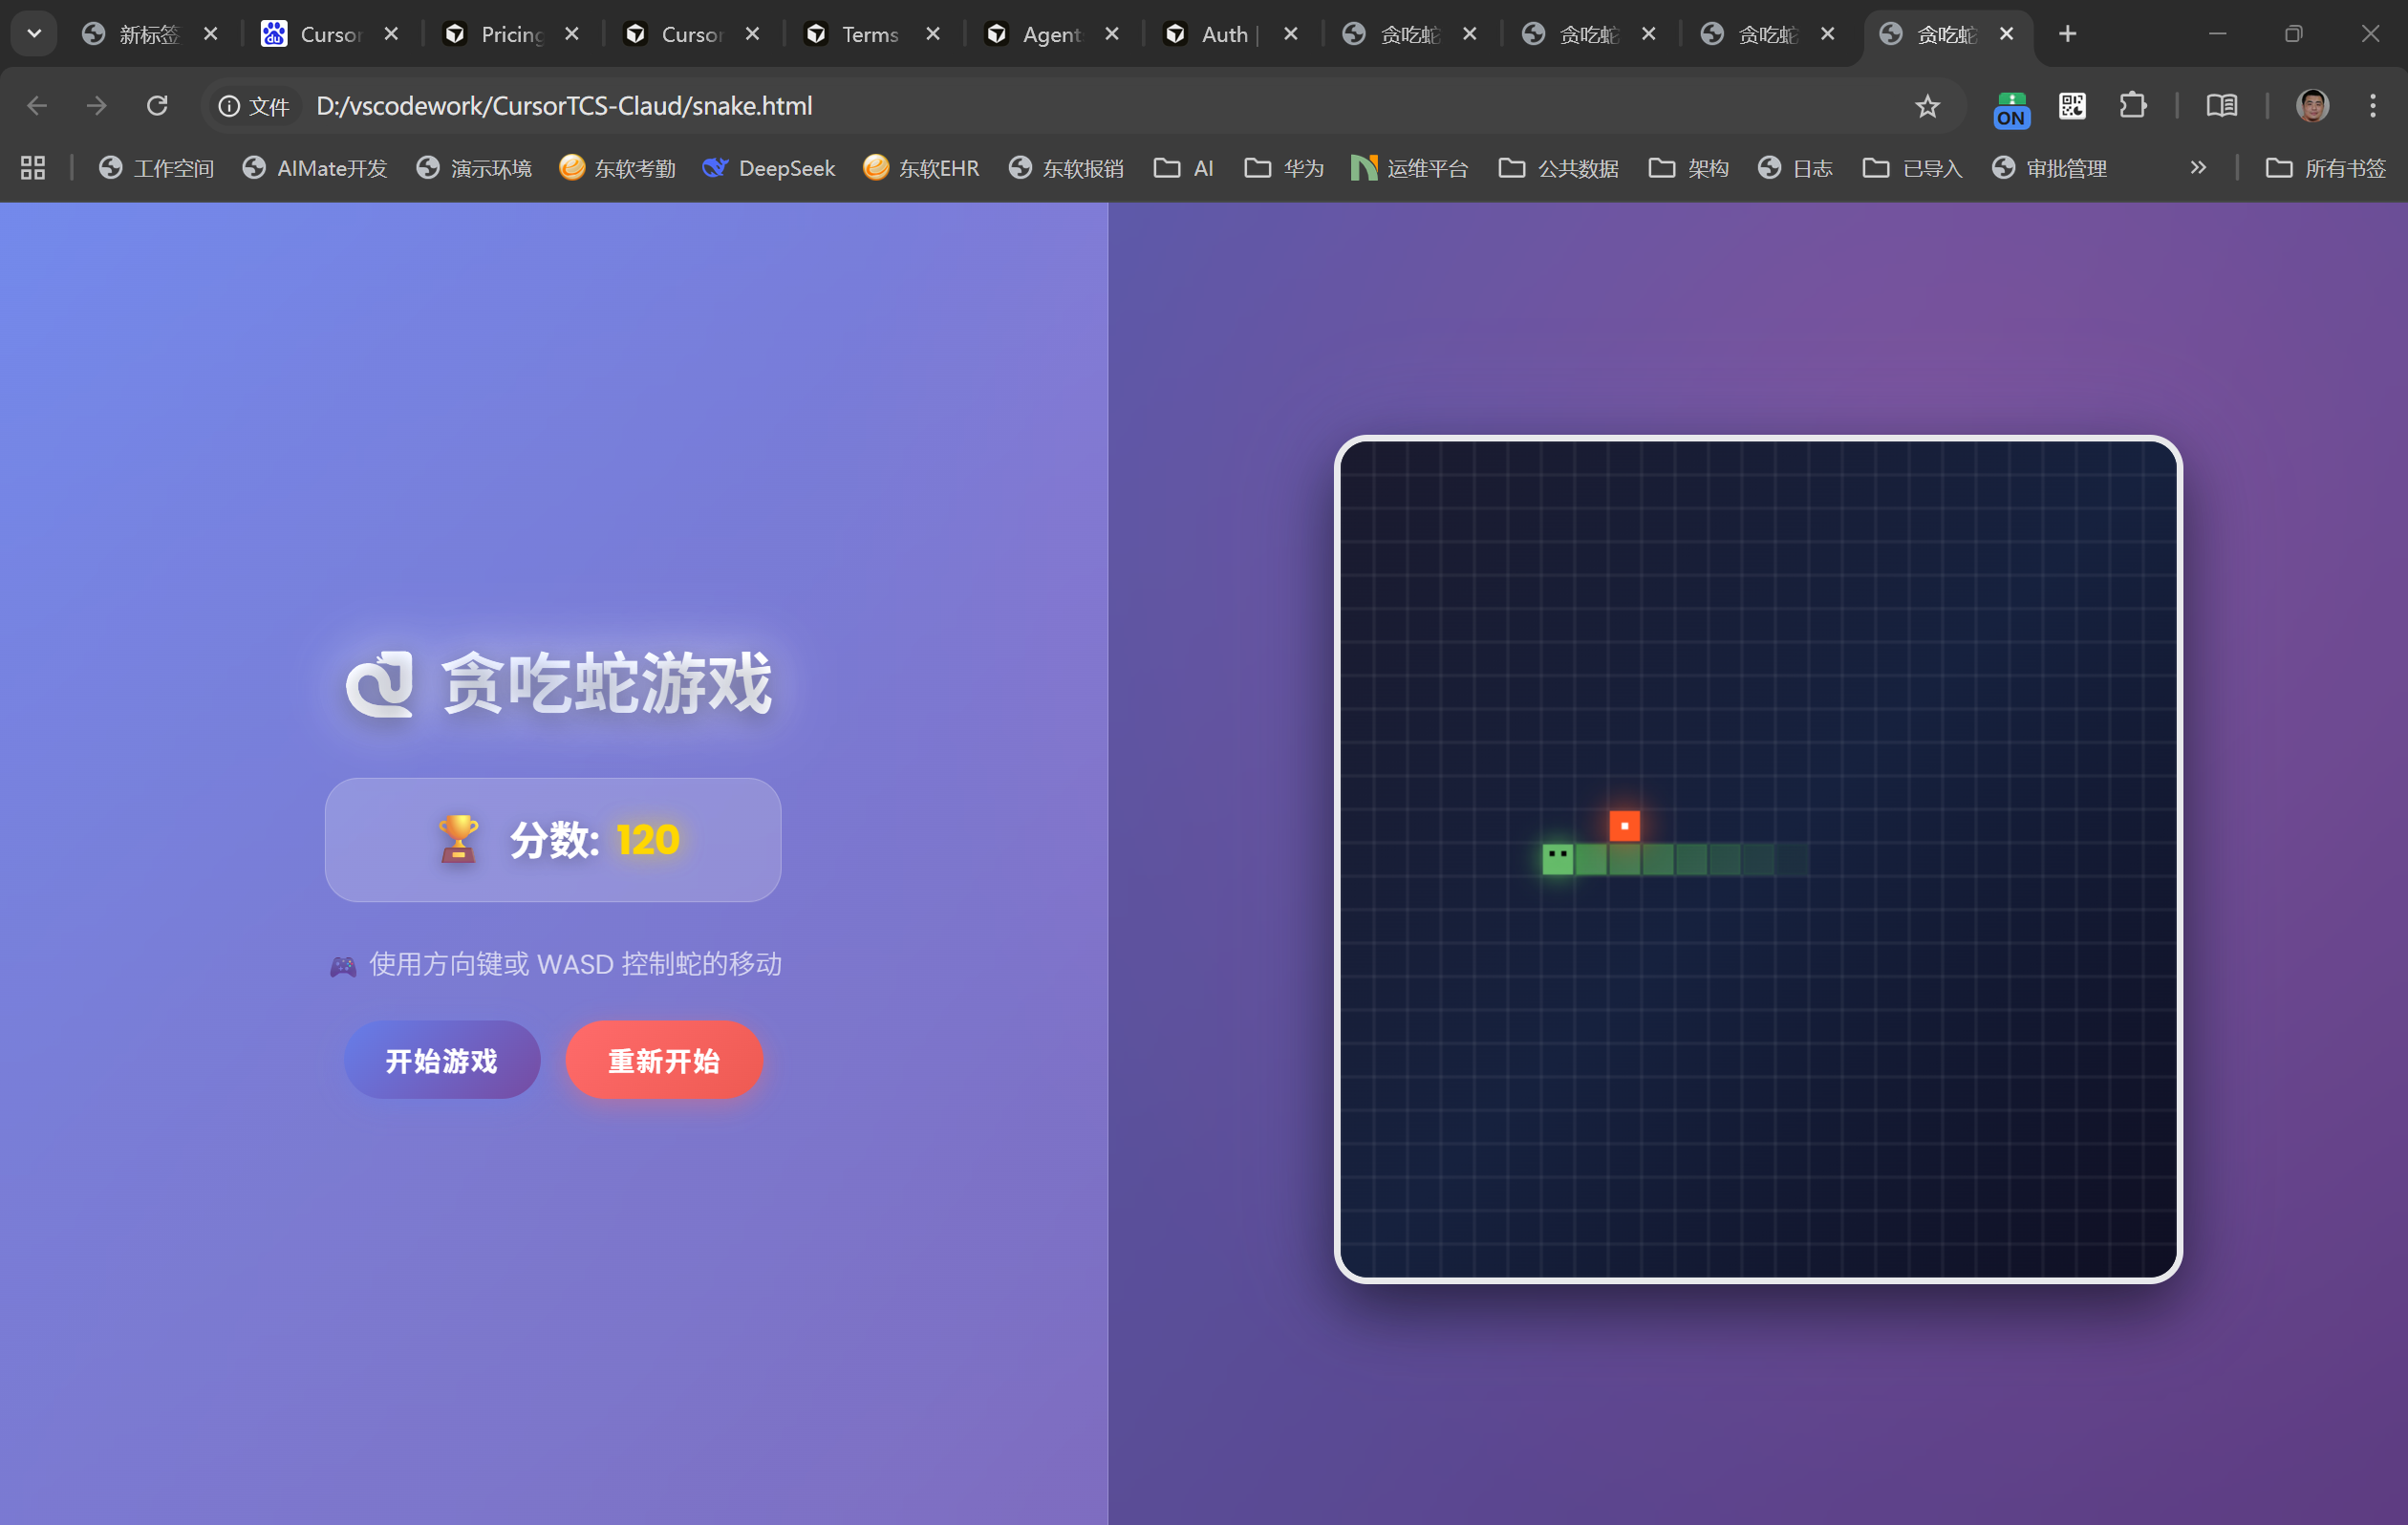The width and height of the screenshot is (2408, 1525).
Task: Open the DeepSeek bookmark
Action: (769, 168)
